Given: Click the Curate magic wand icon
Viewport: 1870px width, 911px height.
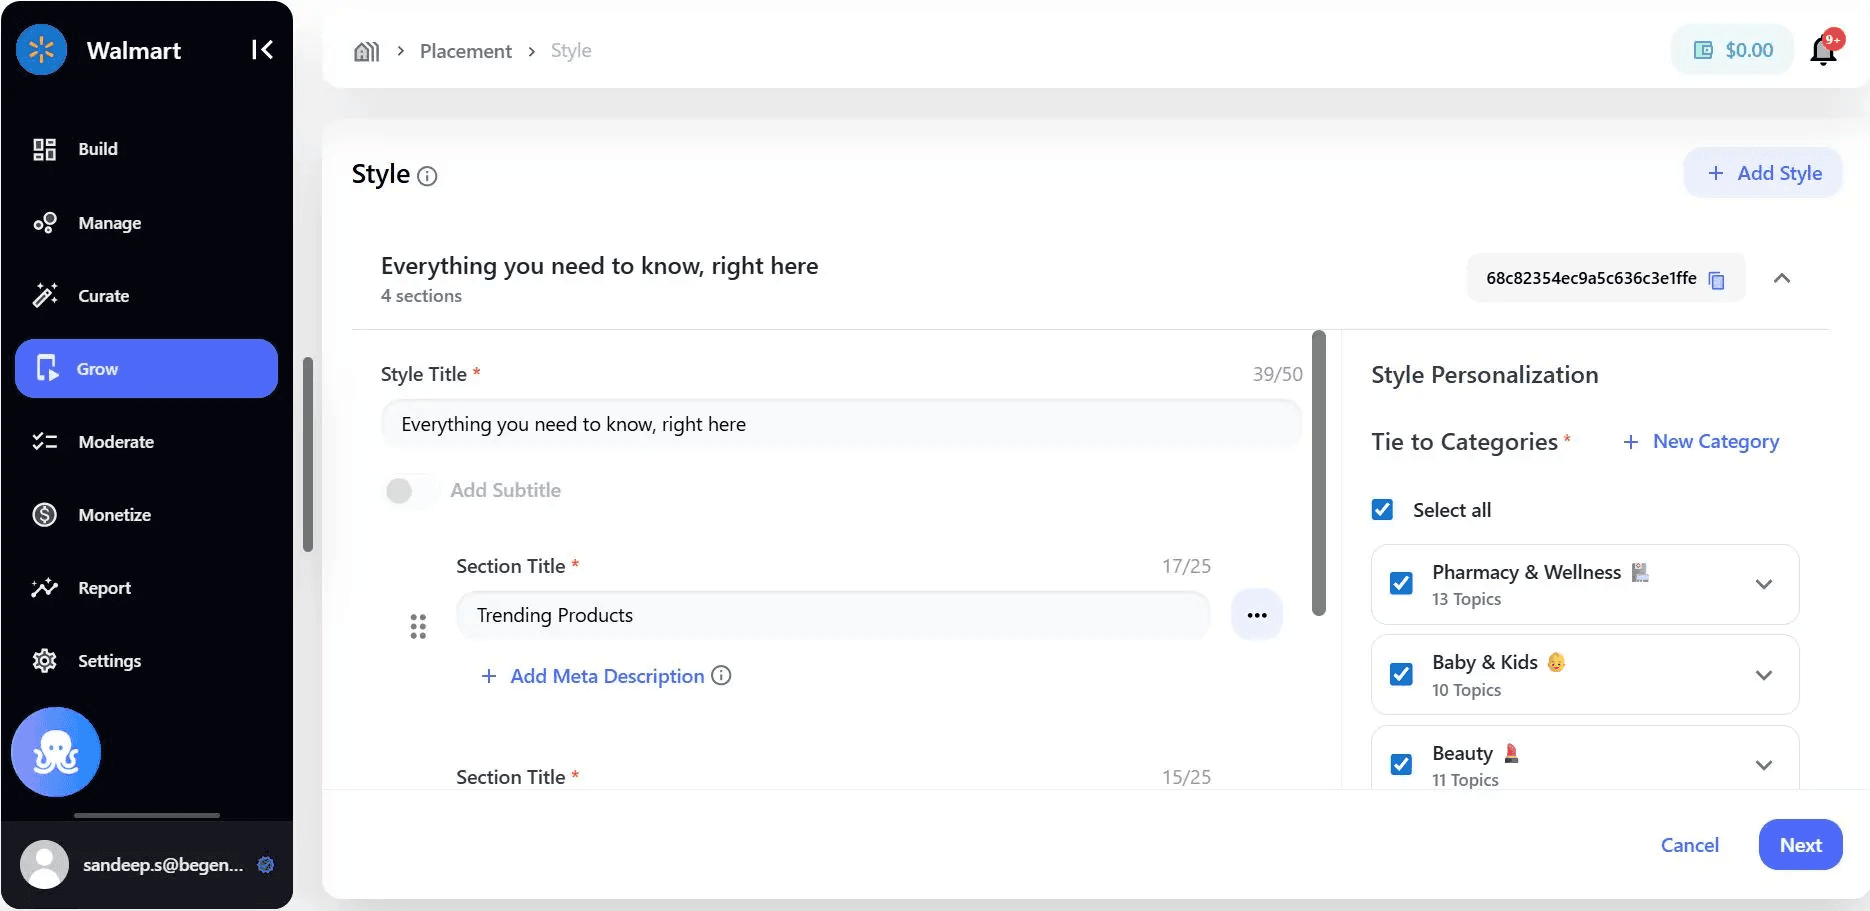Looking at the screenshot, I should click(x=44, y=295).
